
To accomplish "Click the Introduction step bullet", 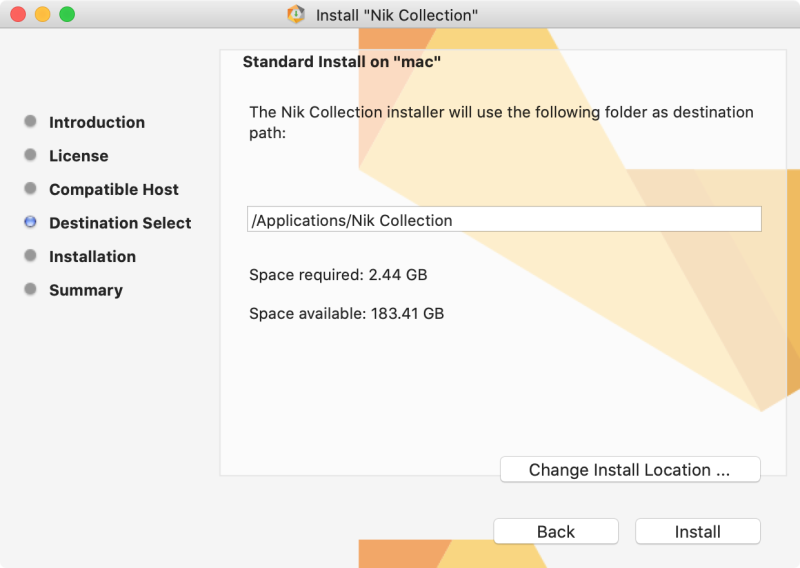I will pyautogui.click(x=30, y=122).
